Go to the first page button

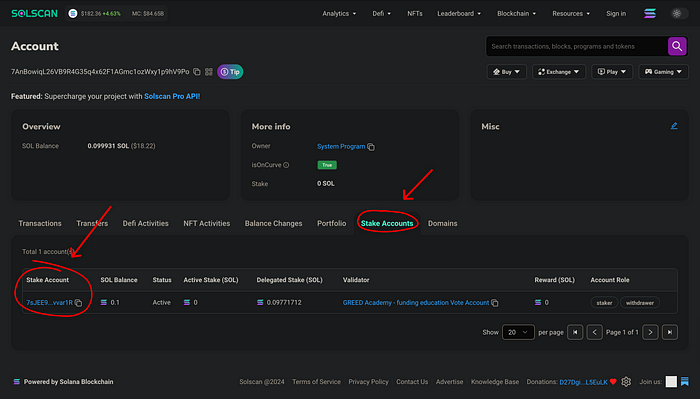(575, 332)
